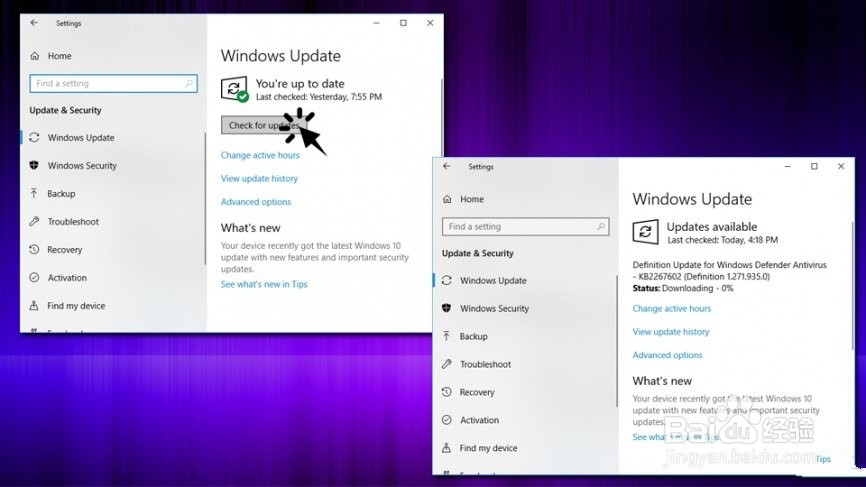
Task: Click Home icon in left Settings window
Action: click(x=35, y=56)
